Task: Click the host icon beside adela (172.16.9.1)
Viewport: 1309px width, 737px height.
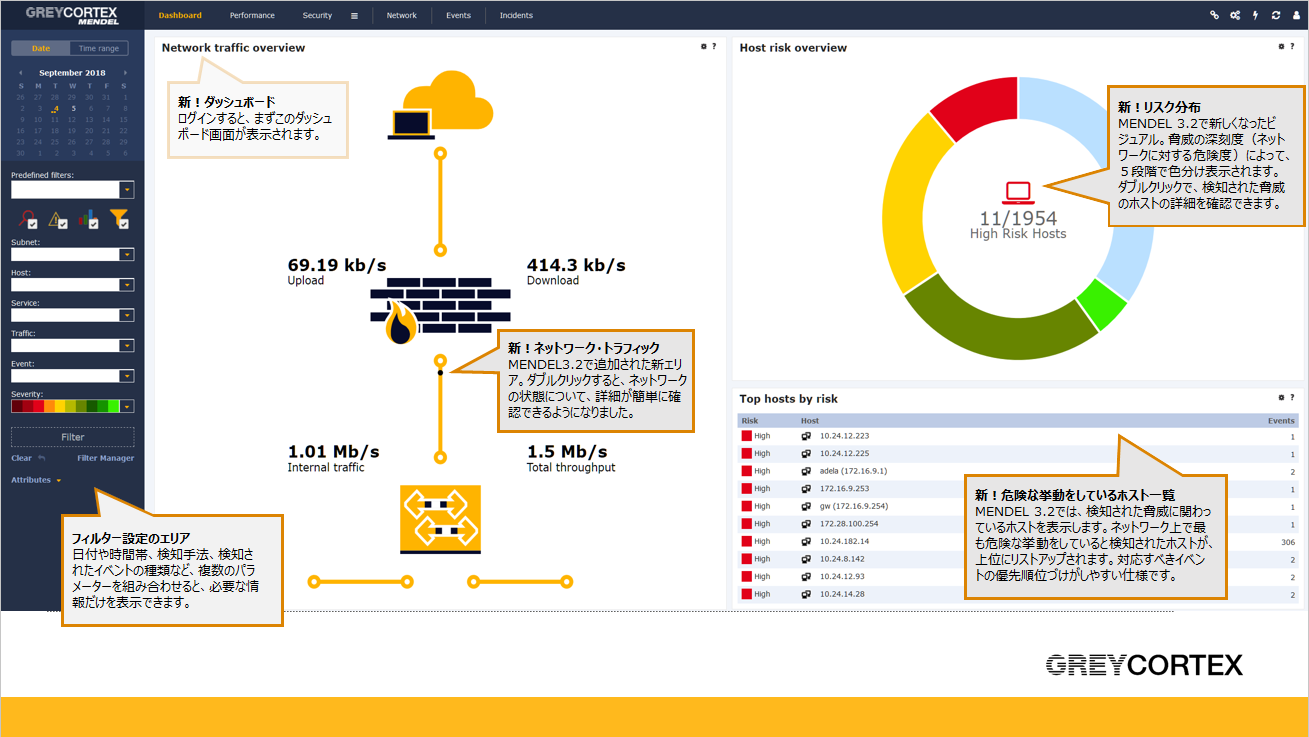Action: point(806,471)
